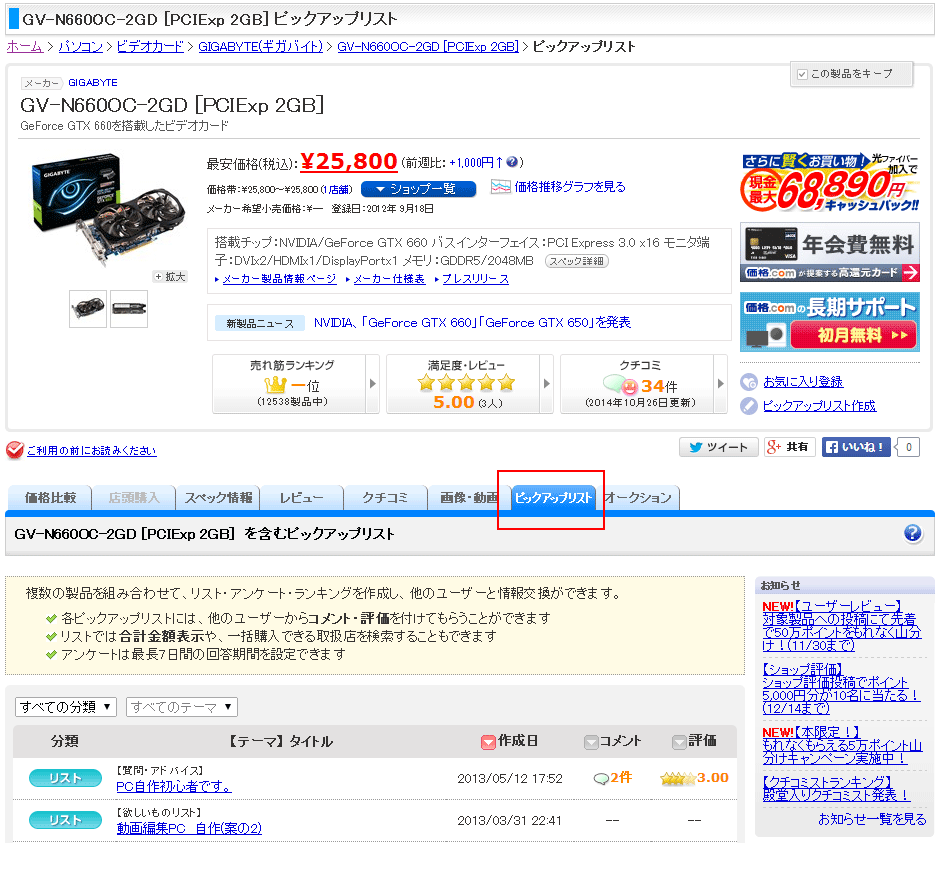Screen dimensions: 938x869
Task: Open the price trend graph icon
Action: [500, 187]
